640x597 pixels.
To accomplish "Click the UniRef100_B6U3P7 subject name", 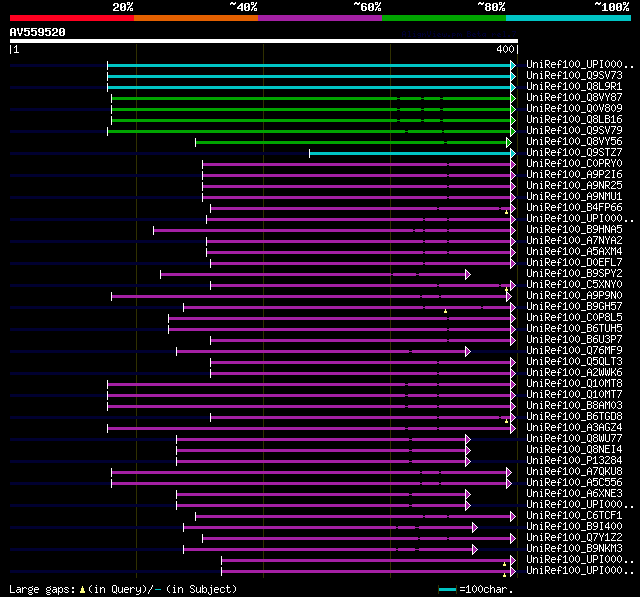I will (574, 340).
